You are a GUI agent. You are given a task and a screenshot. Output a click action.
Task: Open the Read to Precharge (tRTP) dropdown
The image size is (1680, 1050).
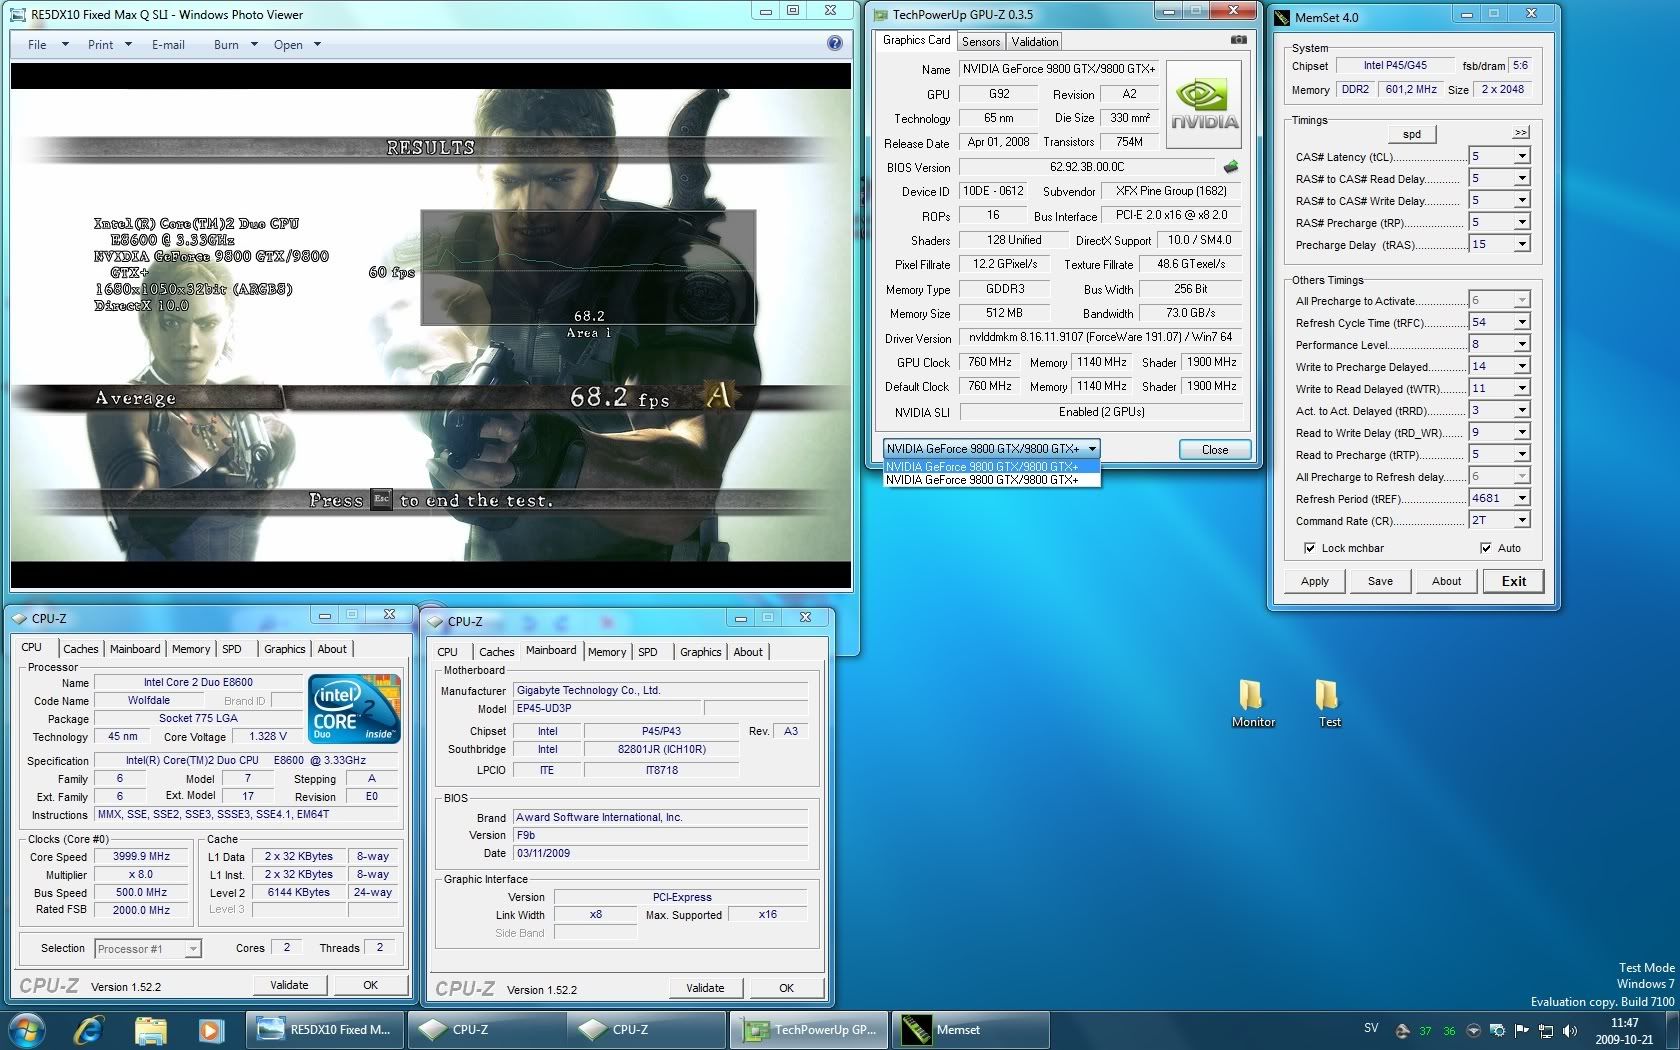click(1521, 454)
